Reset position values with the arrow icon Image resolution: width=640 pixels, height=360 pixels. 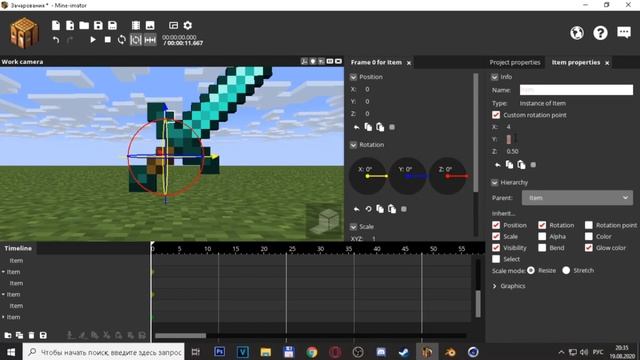[356, 127]
